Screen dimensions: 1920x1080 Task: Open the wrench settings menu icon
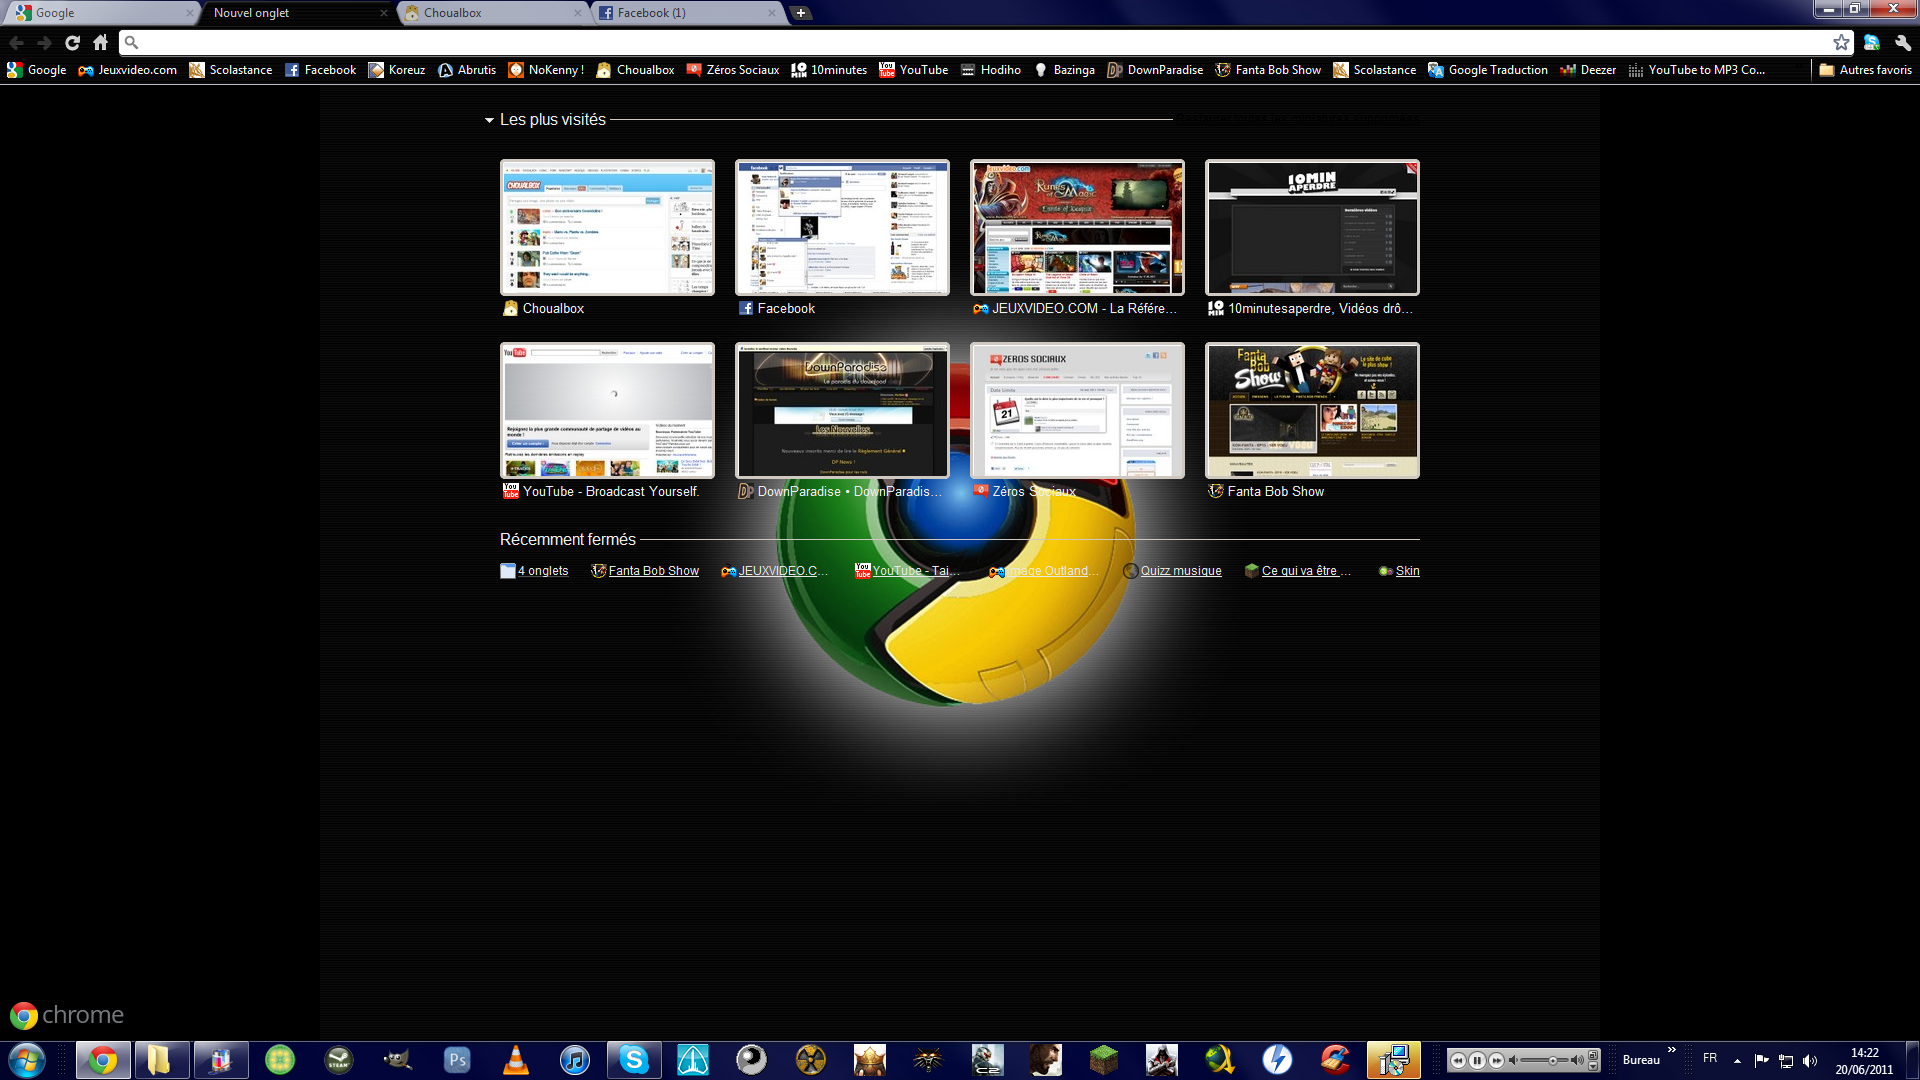(1902, 42)
